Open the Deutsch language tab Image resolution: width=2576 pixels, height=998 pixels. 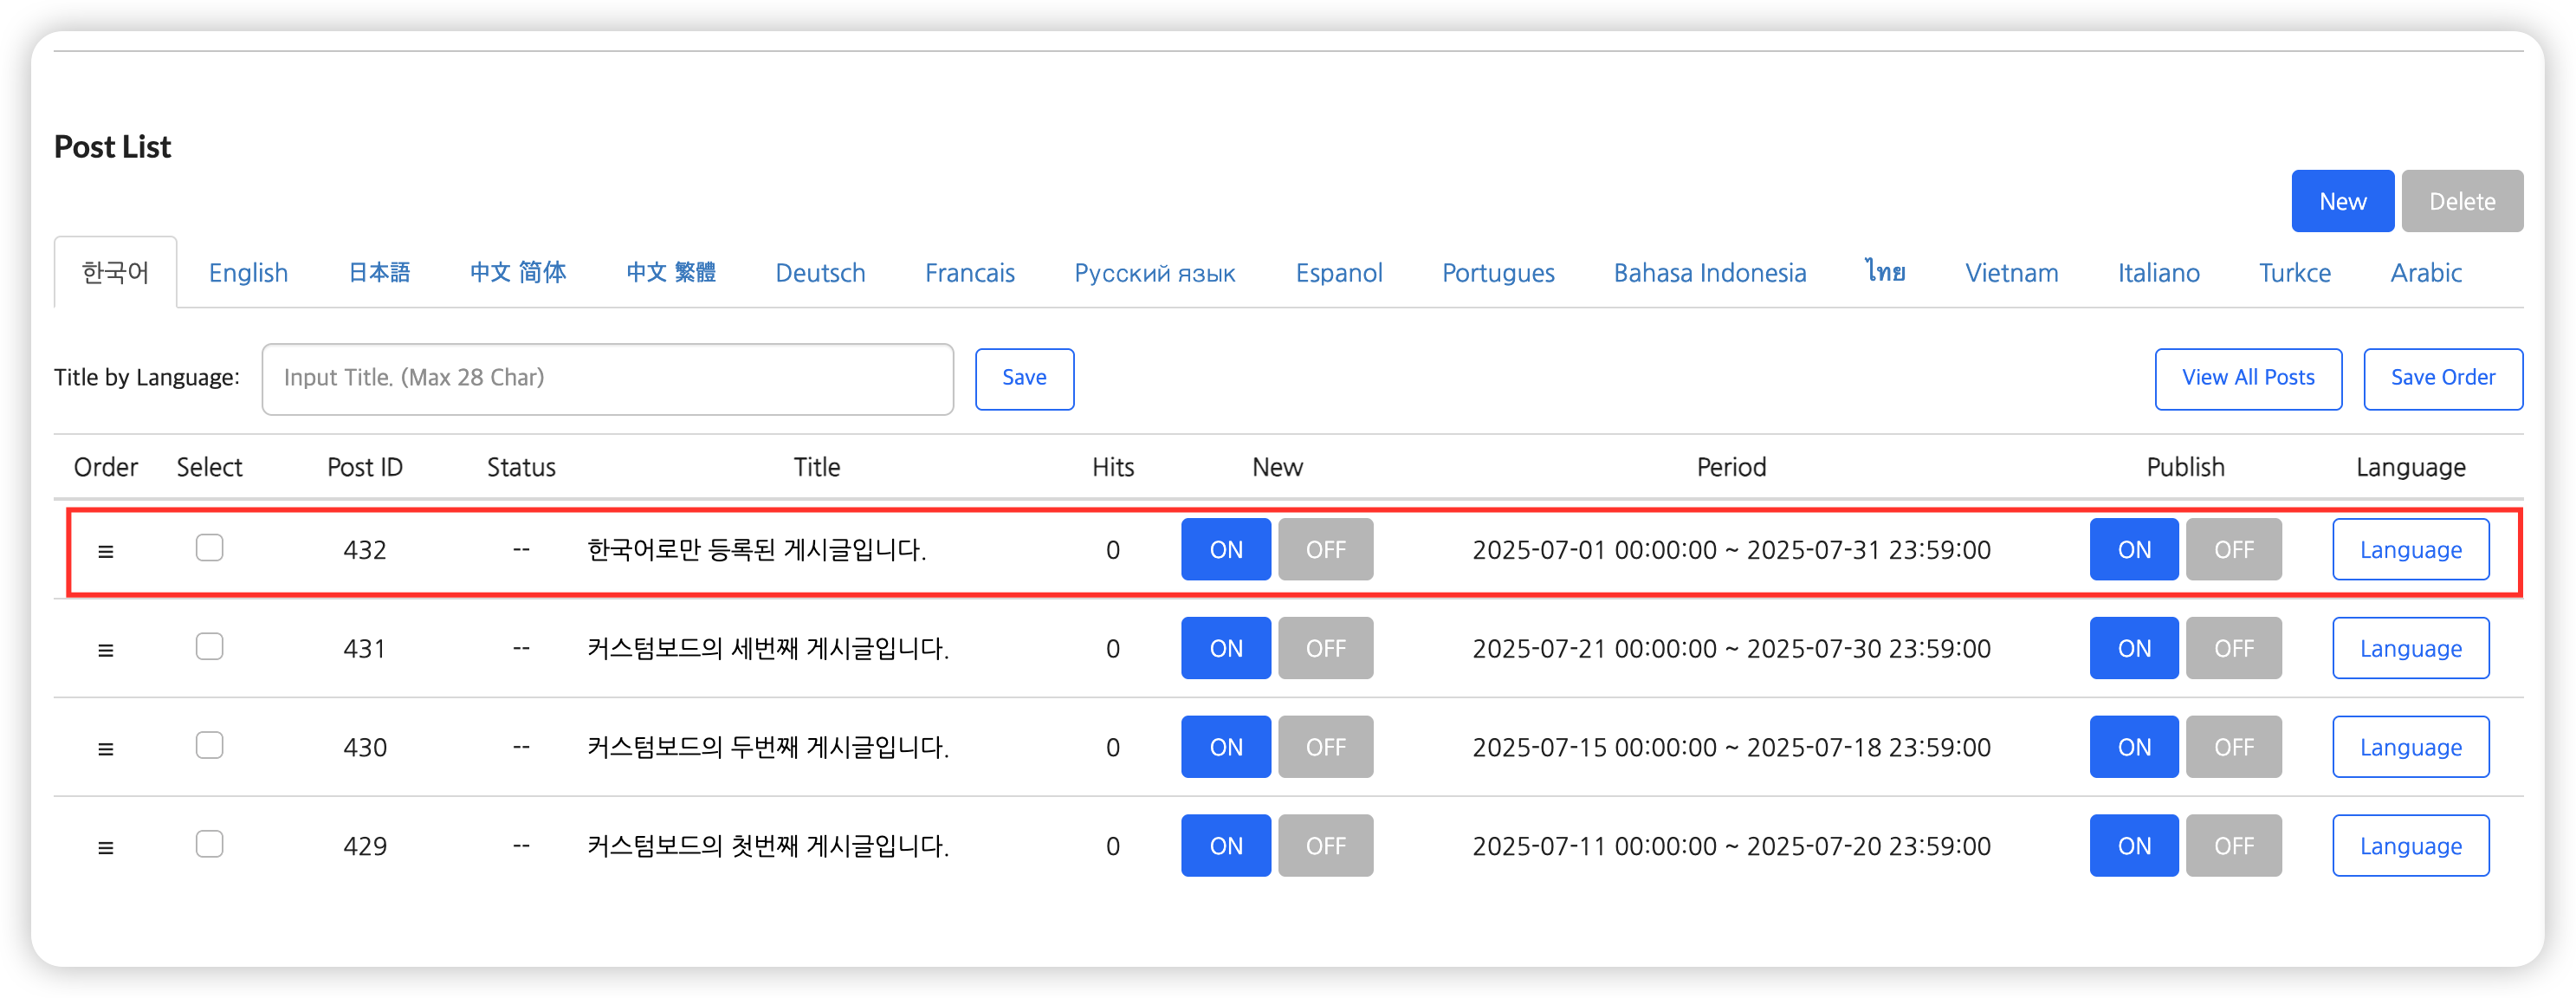820,273
